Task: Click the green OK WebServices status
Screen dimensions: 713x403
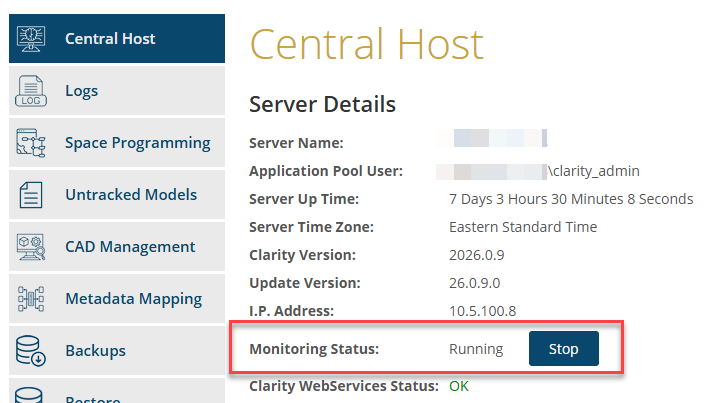Action: (458, 385)
